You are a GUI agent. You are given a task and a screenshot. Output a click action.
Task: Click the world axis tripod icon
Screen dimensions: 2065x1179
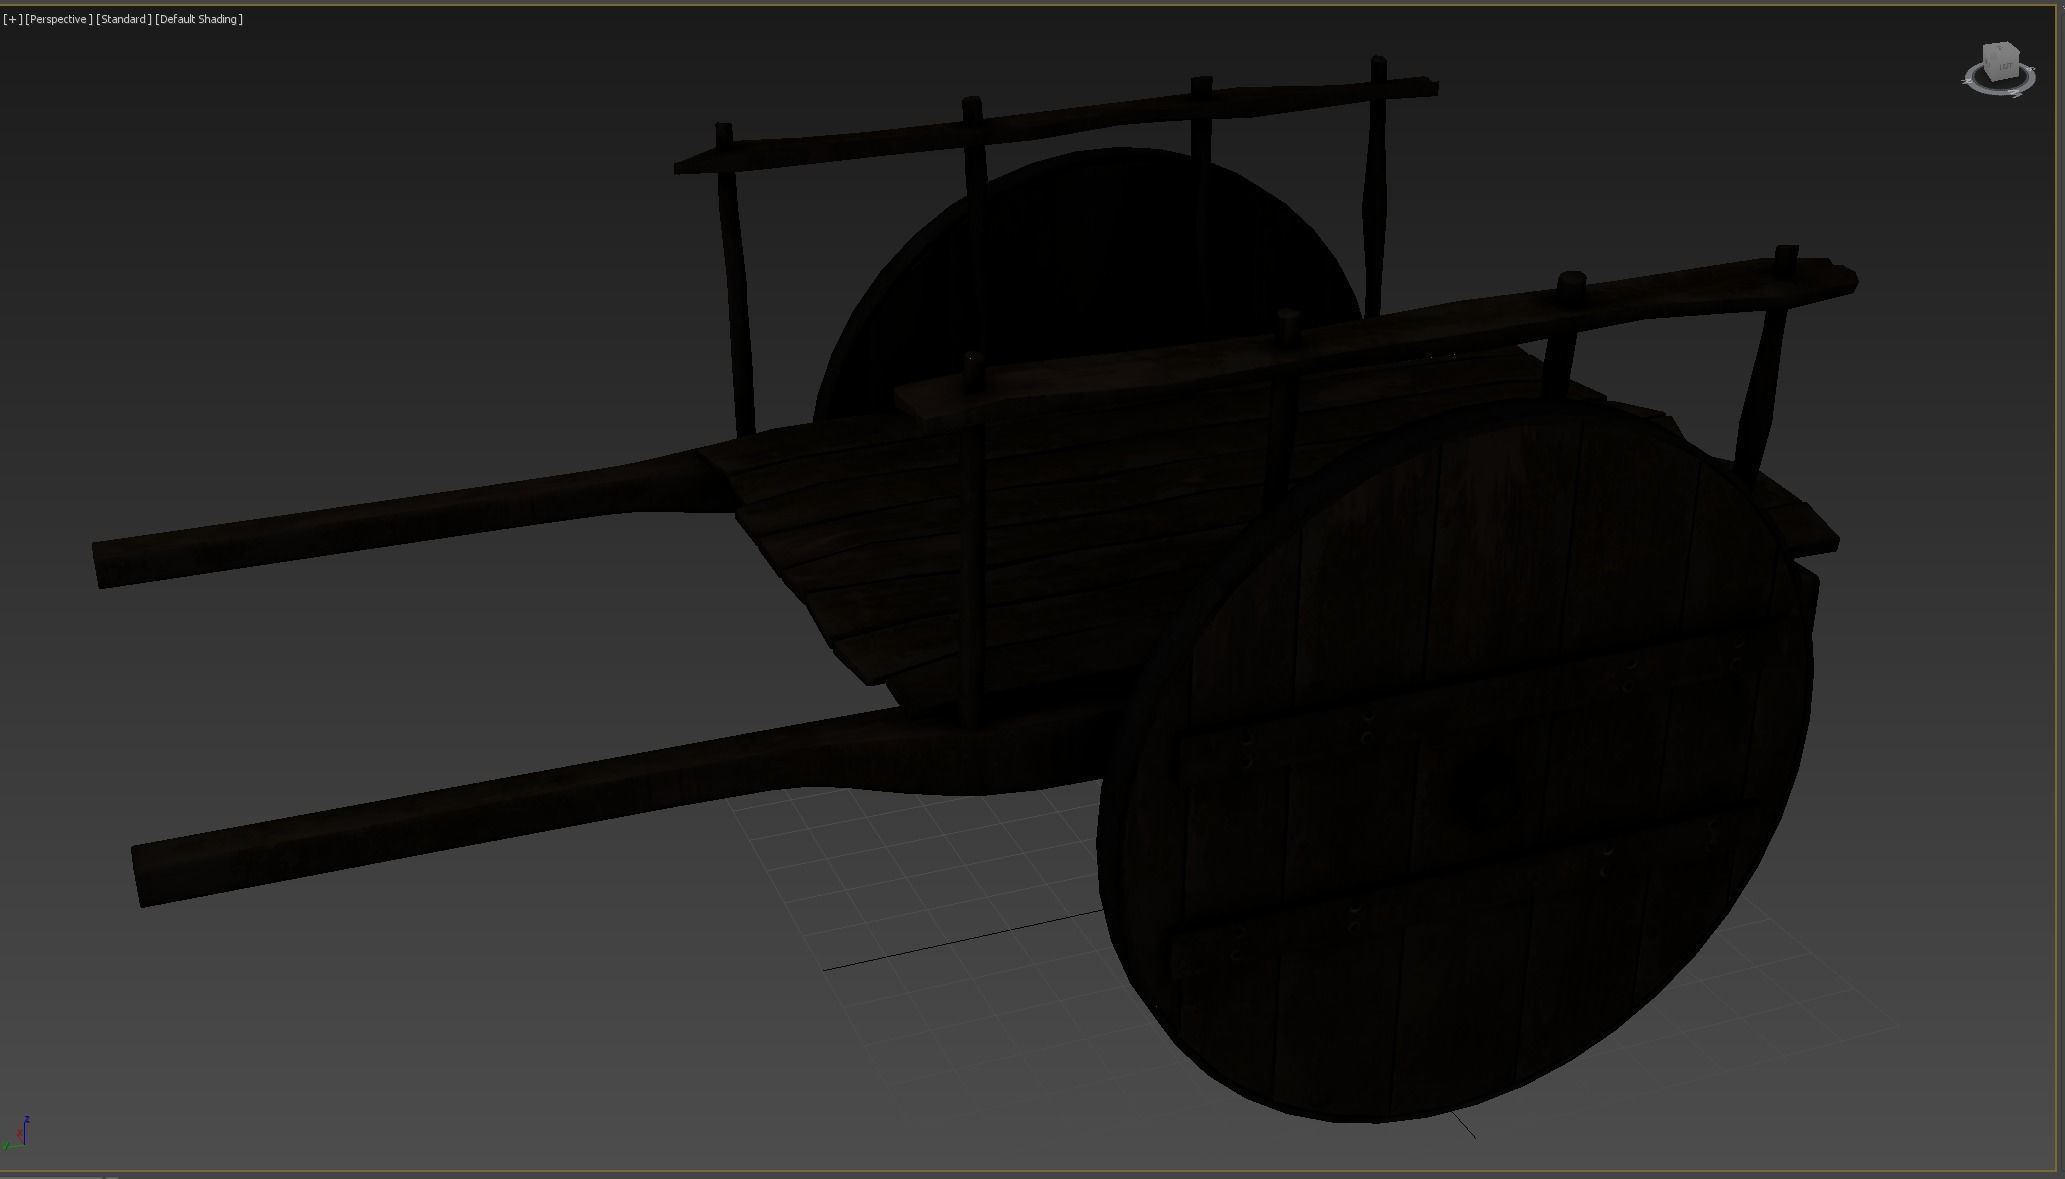tap(17, 1134)
